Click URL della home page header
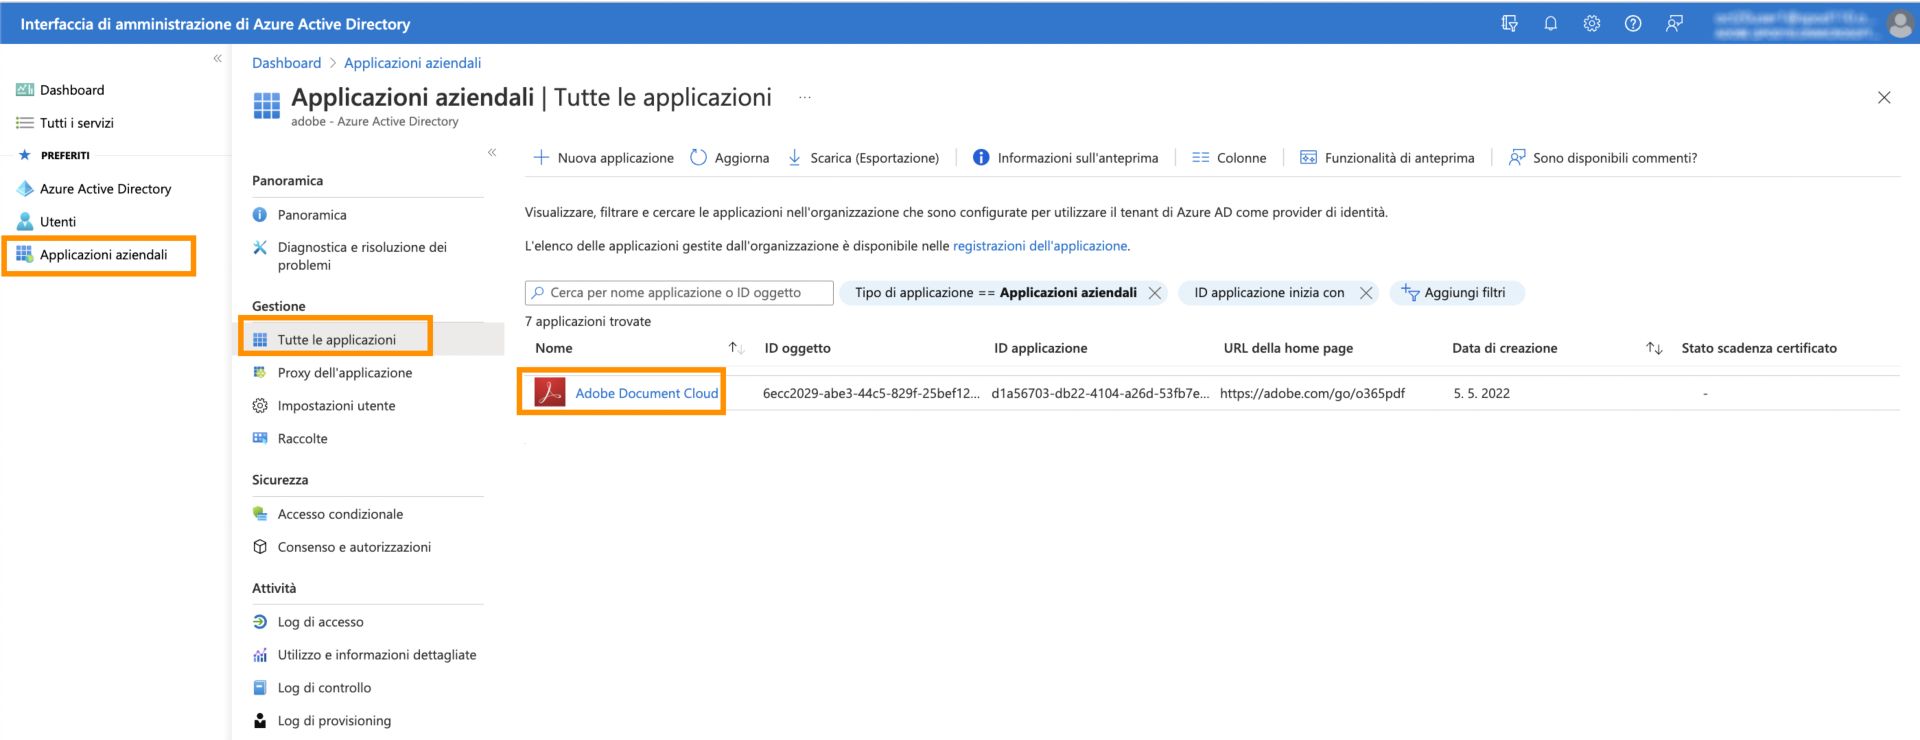Image resolution: width=1920 pixels, height=740 pixels. tap(1288, 348)
